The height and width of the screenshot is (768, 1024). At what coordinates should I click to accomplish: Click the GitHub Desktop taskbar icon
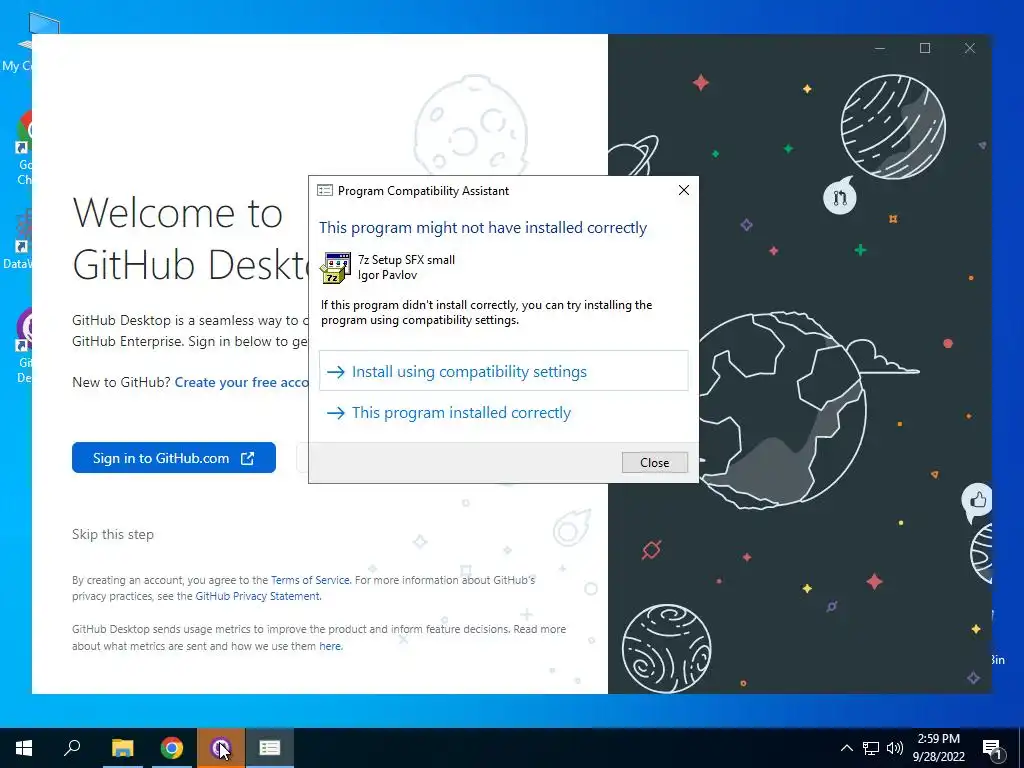point(221,748)
